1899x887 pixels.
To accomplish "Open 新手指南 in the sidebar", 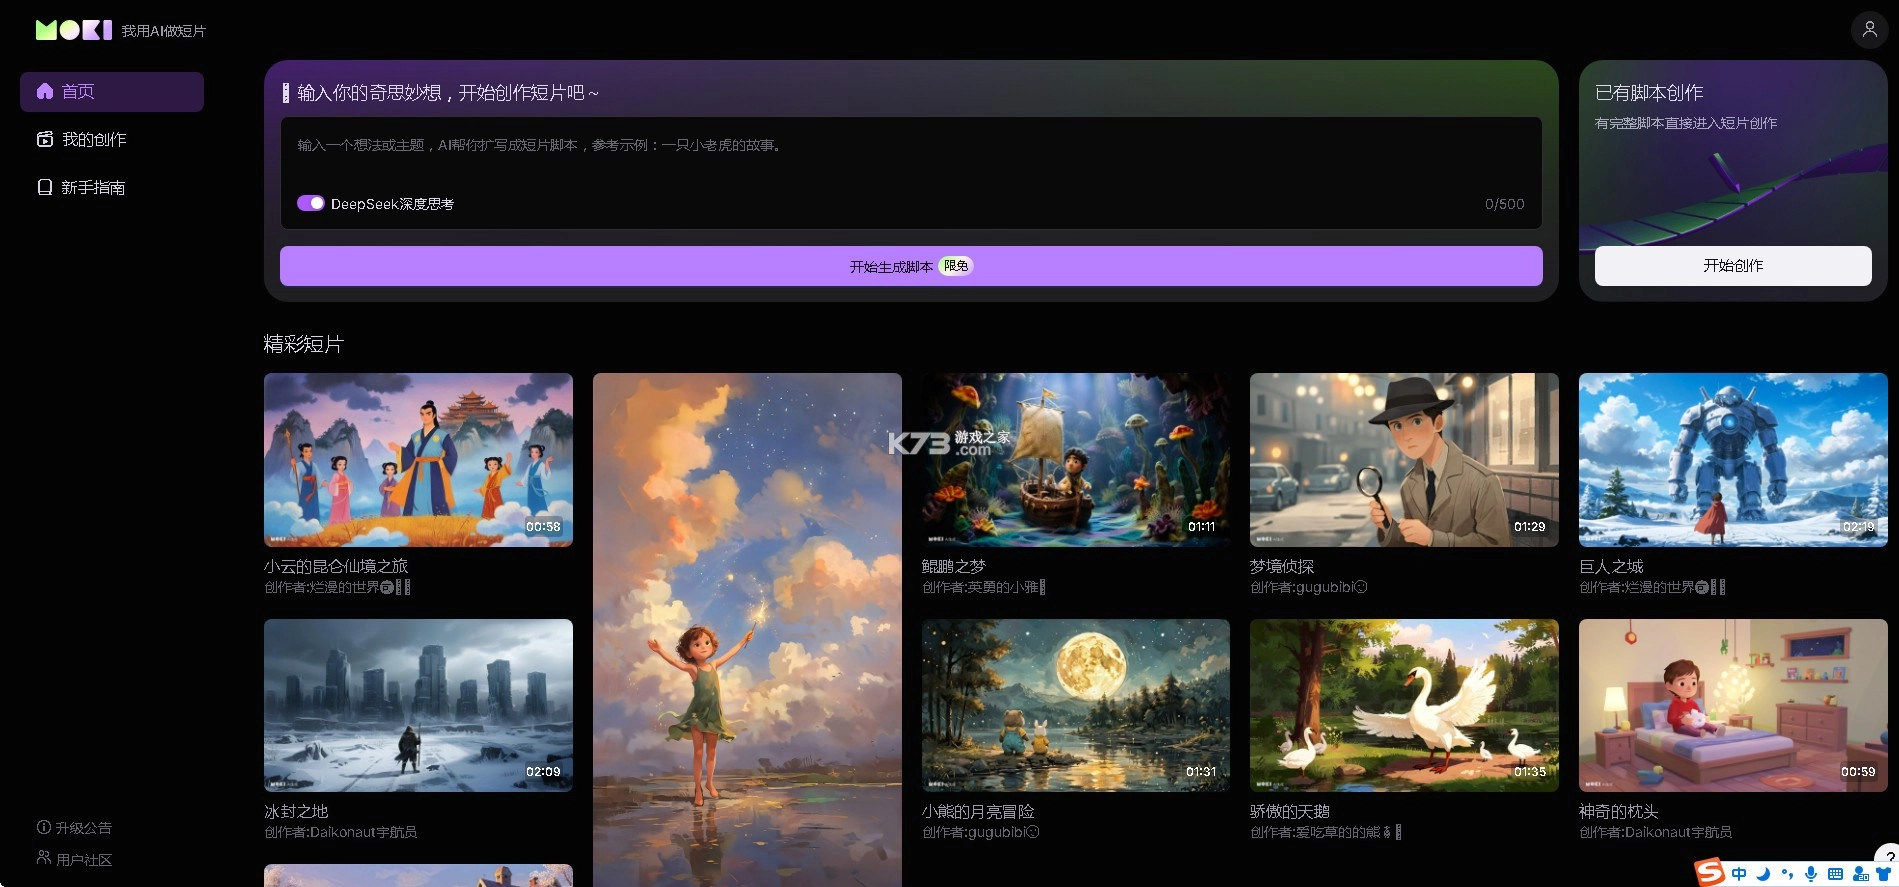I will [x=92, y=188].
